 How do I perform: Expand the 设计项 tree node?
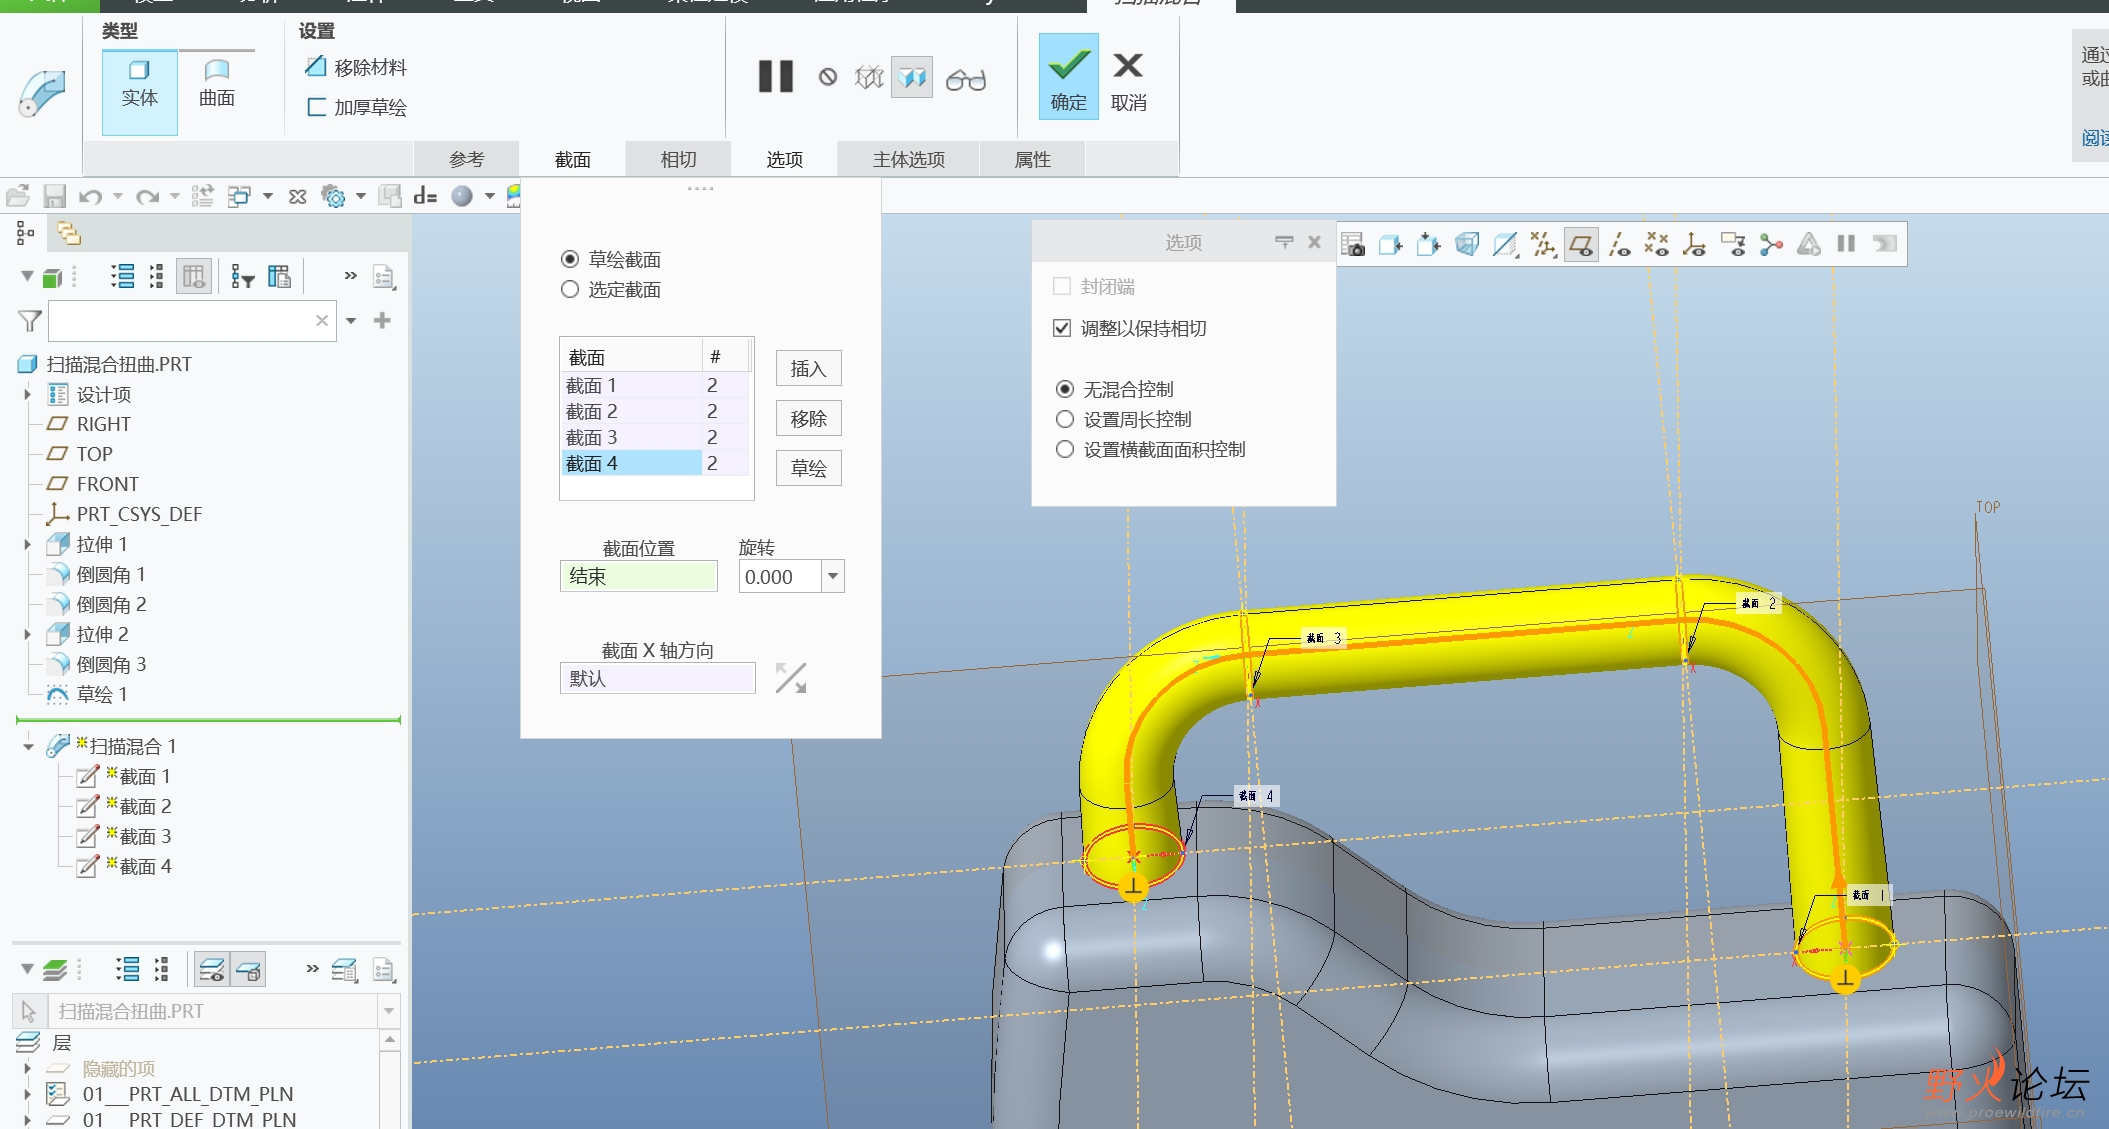point(28,394)
